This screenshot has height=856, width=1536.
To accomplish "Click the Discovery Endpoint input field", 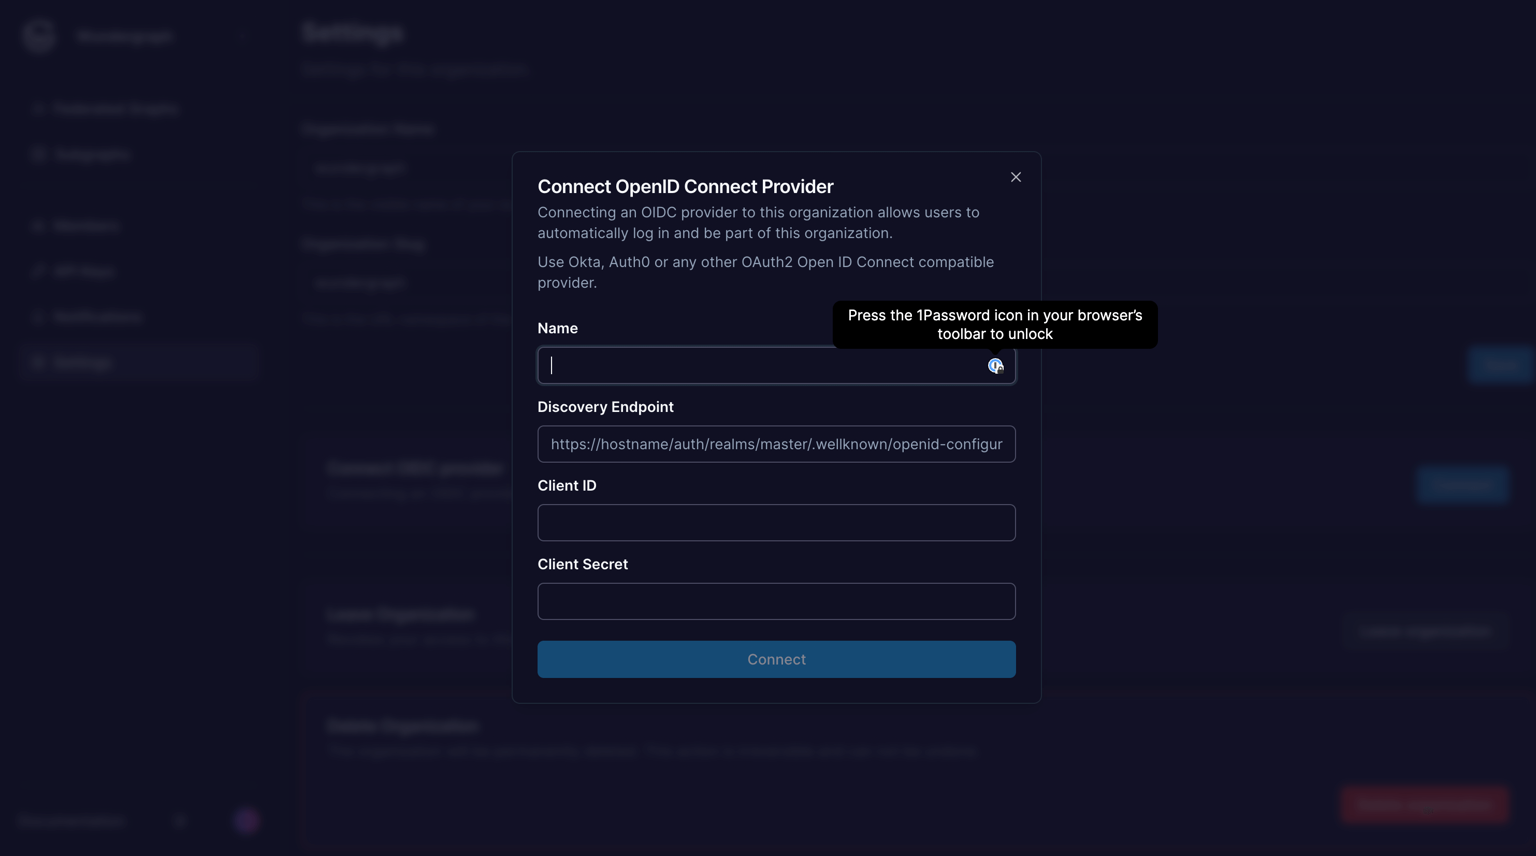I will point(776,443).
